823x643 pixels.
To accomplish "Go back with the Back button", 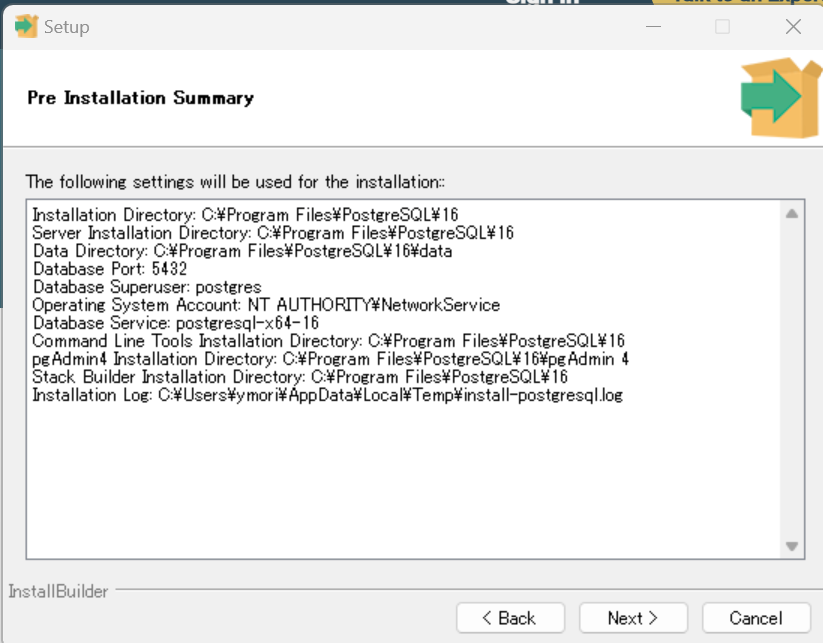I will pyautogui.click(x=510, y=618).
